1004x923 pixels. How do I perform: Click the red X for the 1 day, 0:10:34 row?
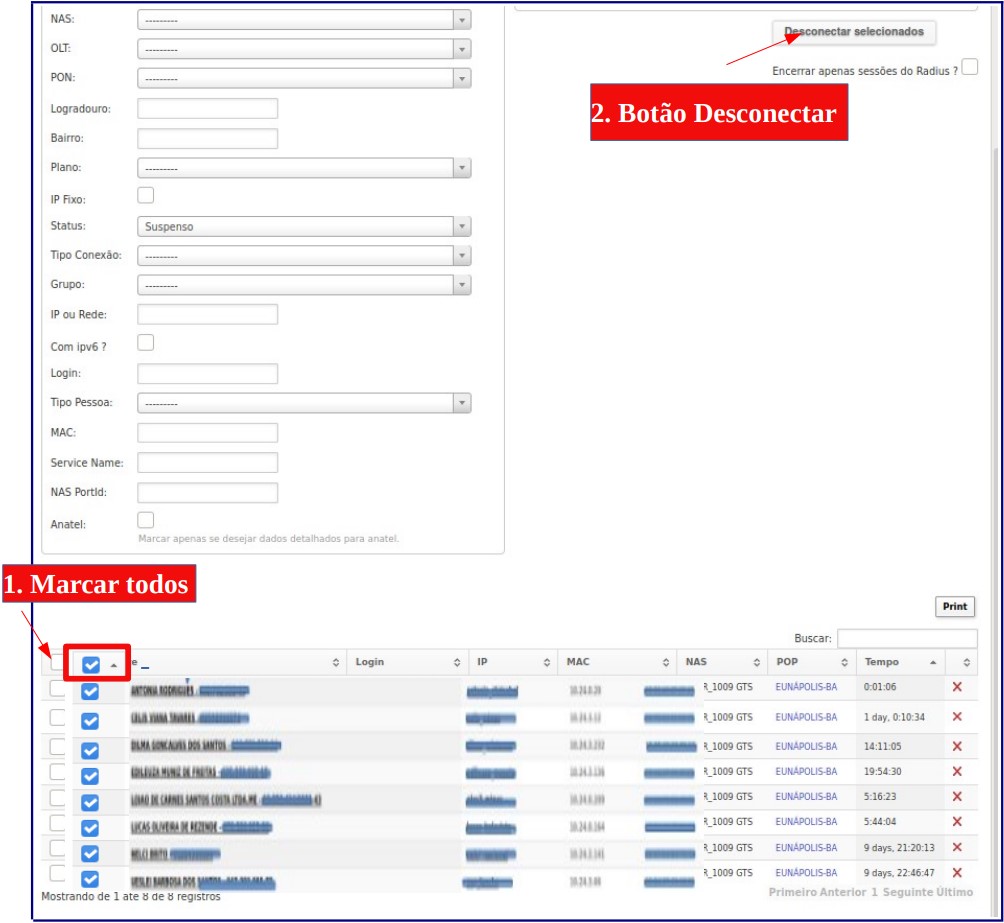(957, 717)
